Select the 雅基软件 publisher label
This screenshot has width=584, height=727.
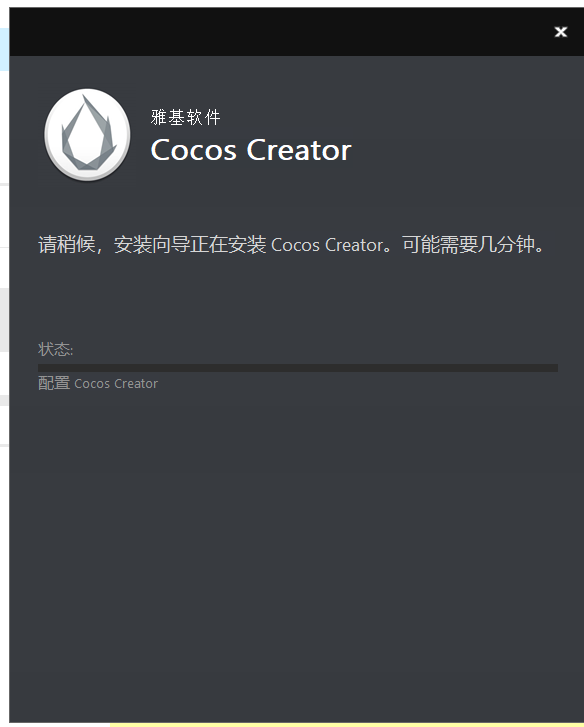(185, 117)
